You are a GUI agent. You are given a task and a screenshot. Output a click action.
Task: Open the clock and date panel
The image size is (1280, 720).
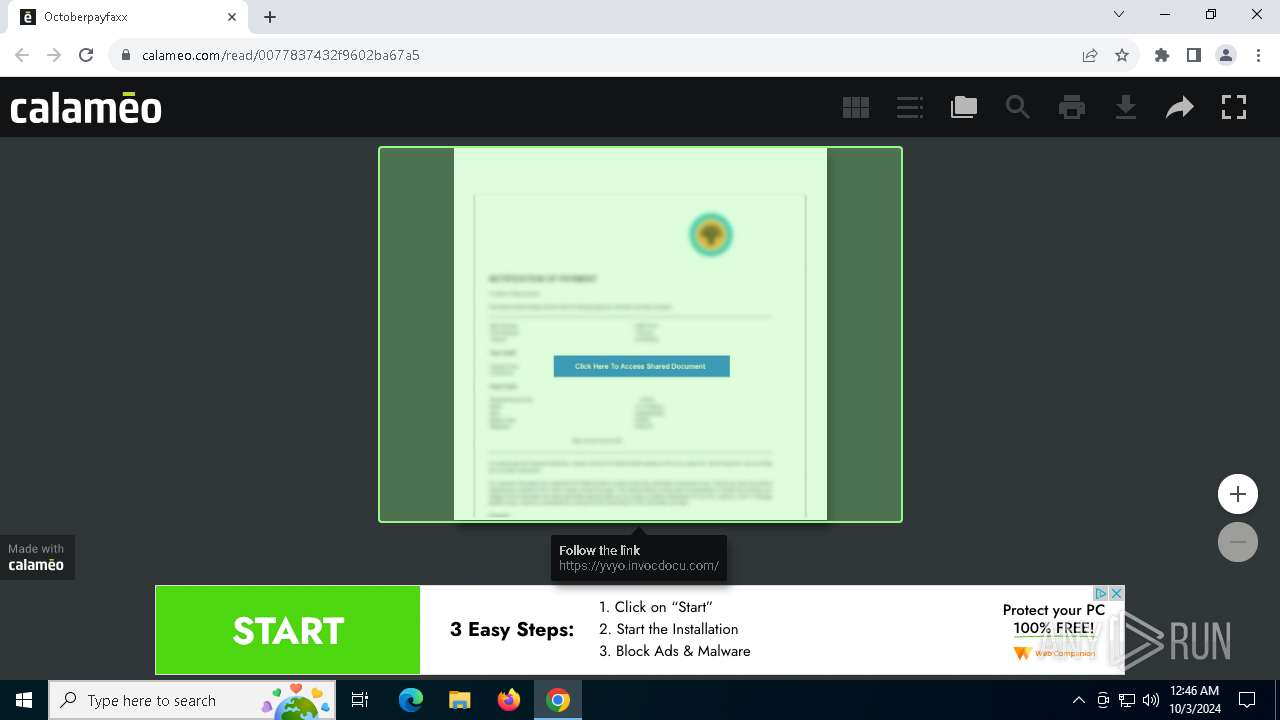tap(1195, 700)
